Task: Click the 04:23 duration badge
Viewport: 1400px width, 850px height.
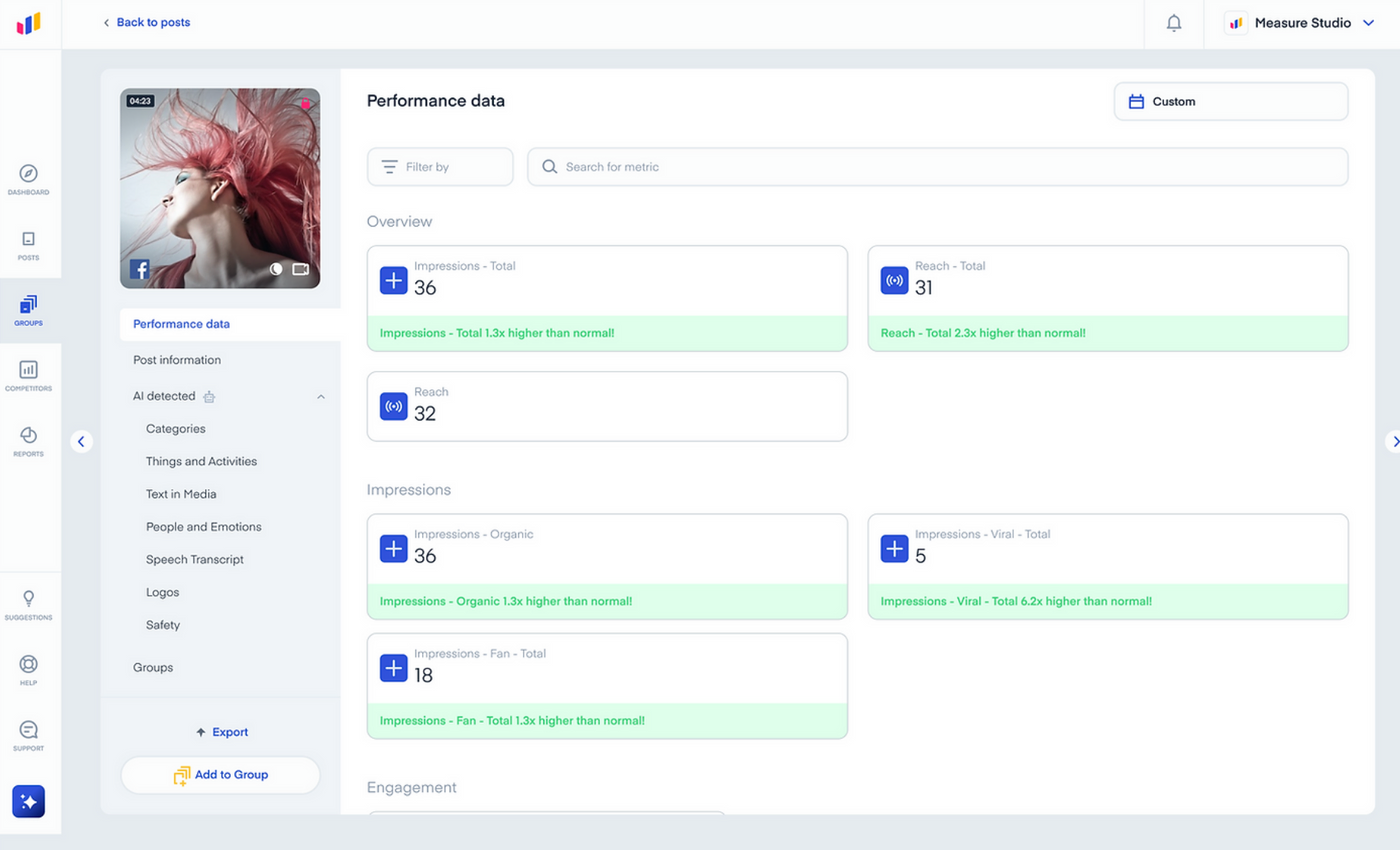Action: coord(140,101)
